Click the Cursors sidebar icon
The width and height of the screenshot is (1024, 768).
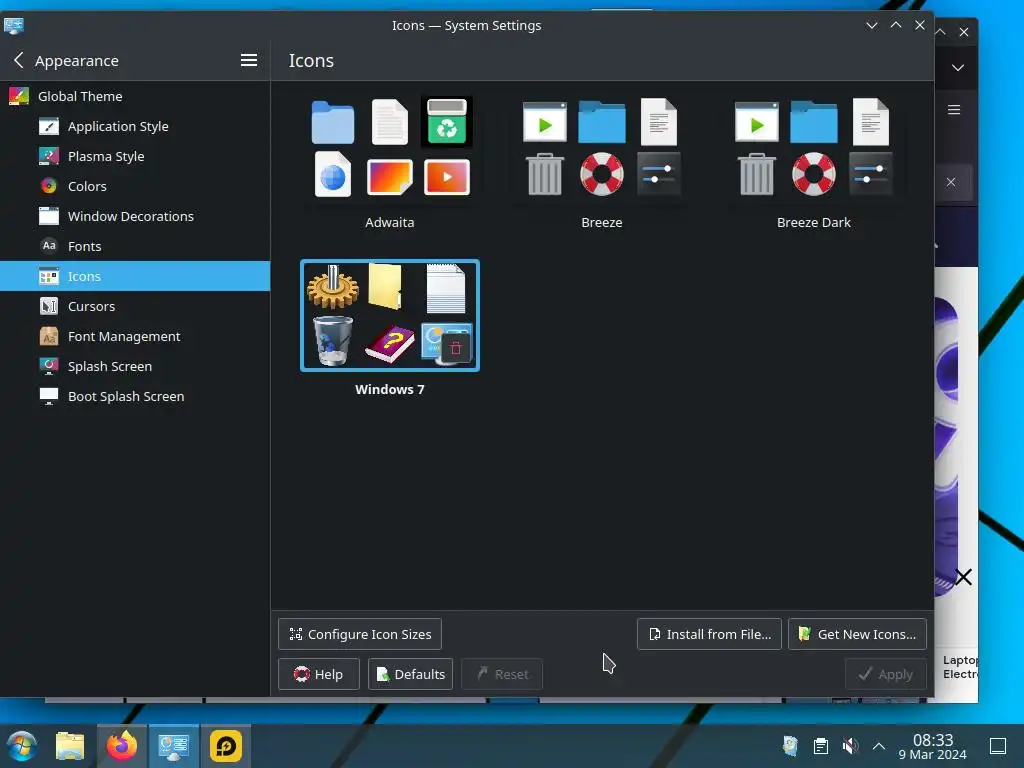point(49,306)
